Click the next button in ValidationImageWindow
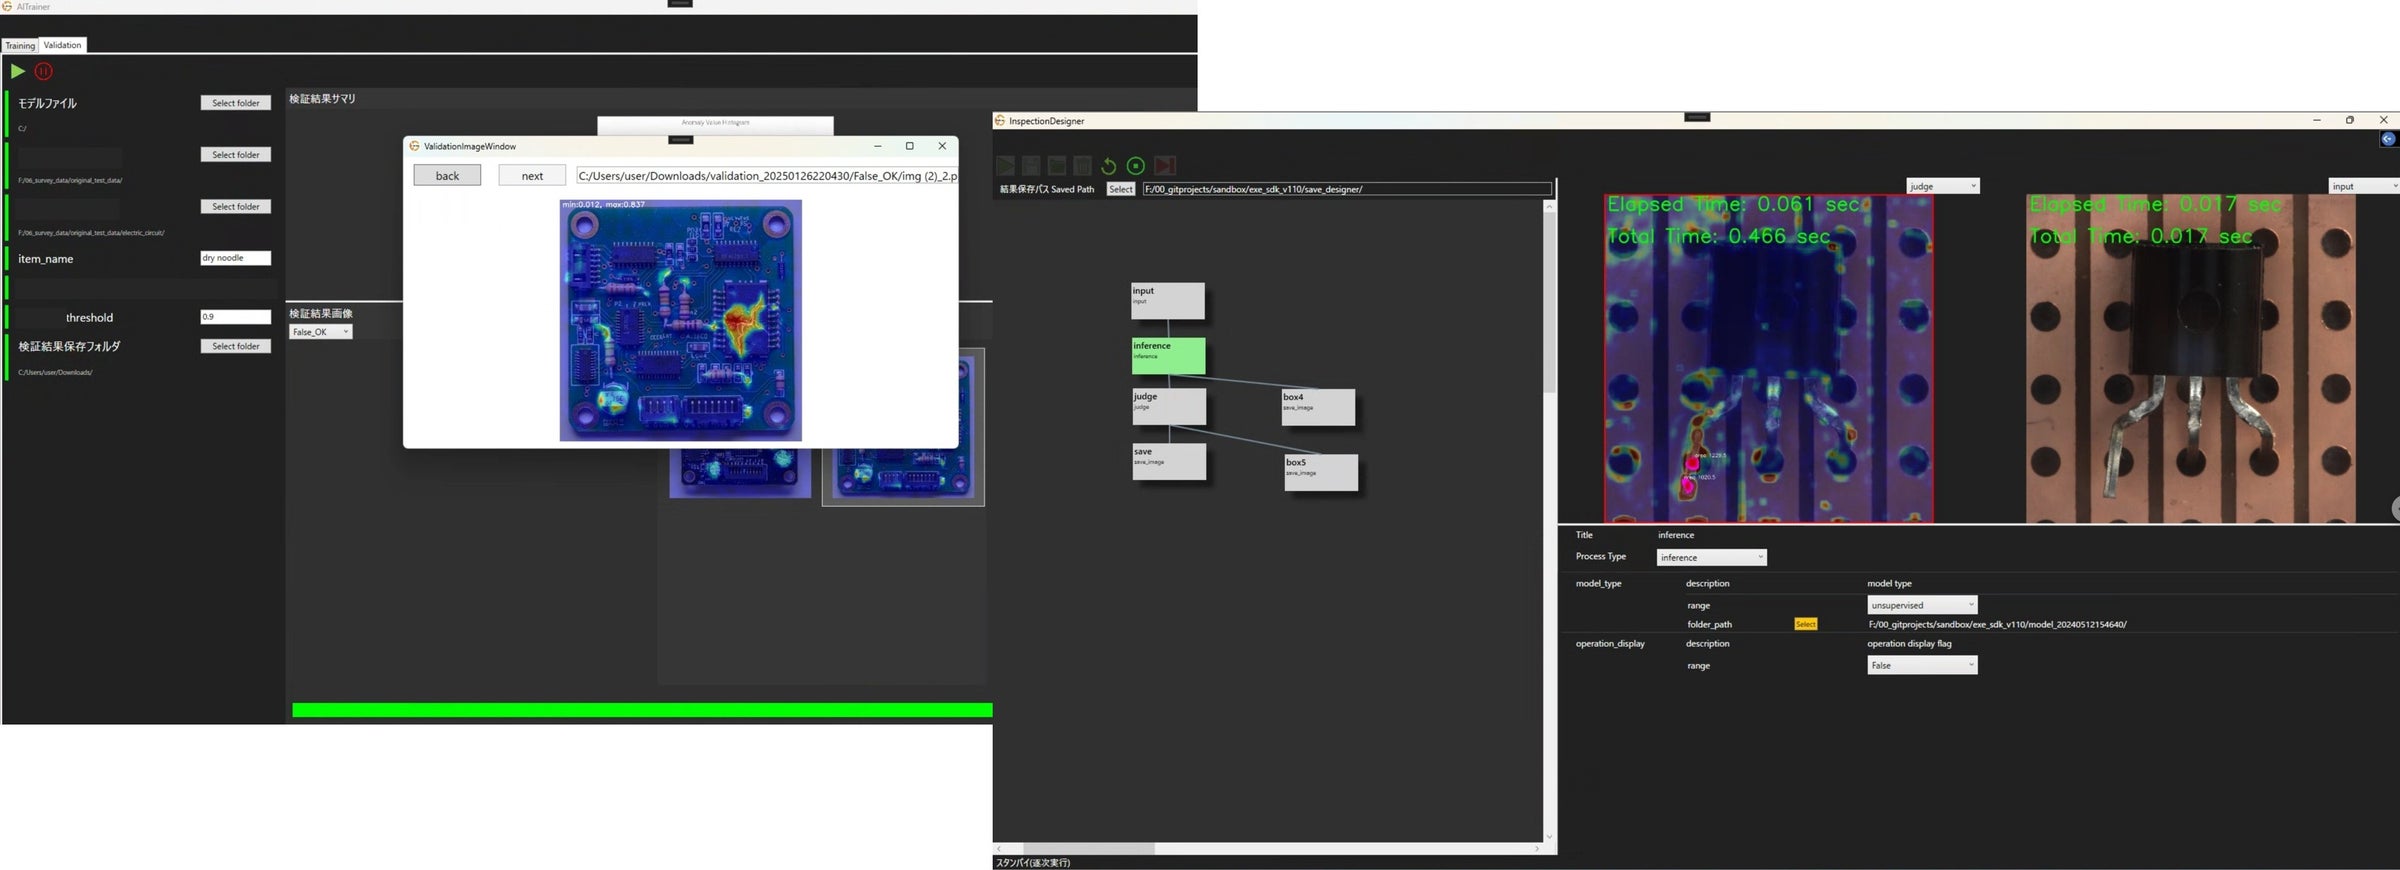The height and width of the screenshot is (870, 2400). tap(532, 176)
